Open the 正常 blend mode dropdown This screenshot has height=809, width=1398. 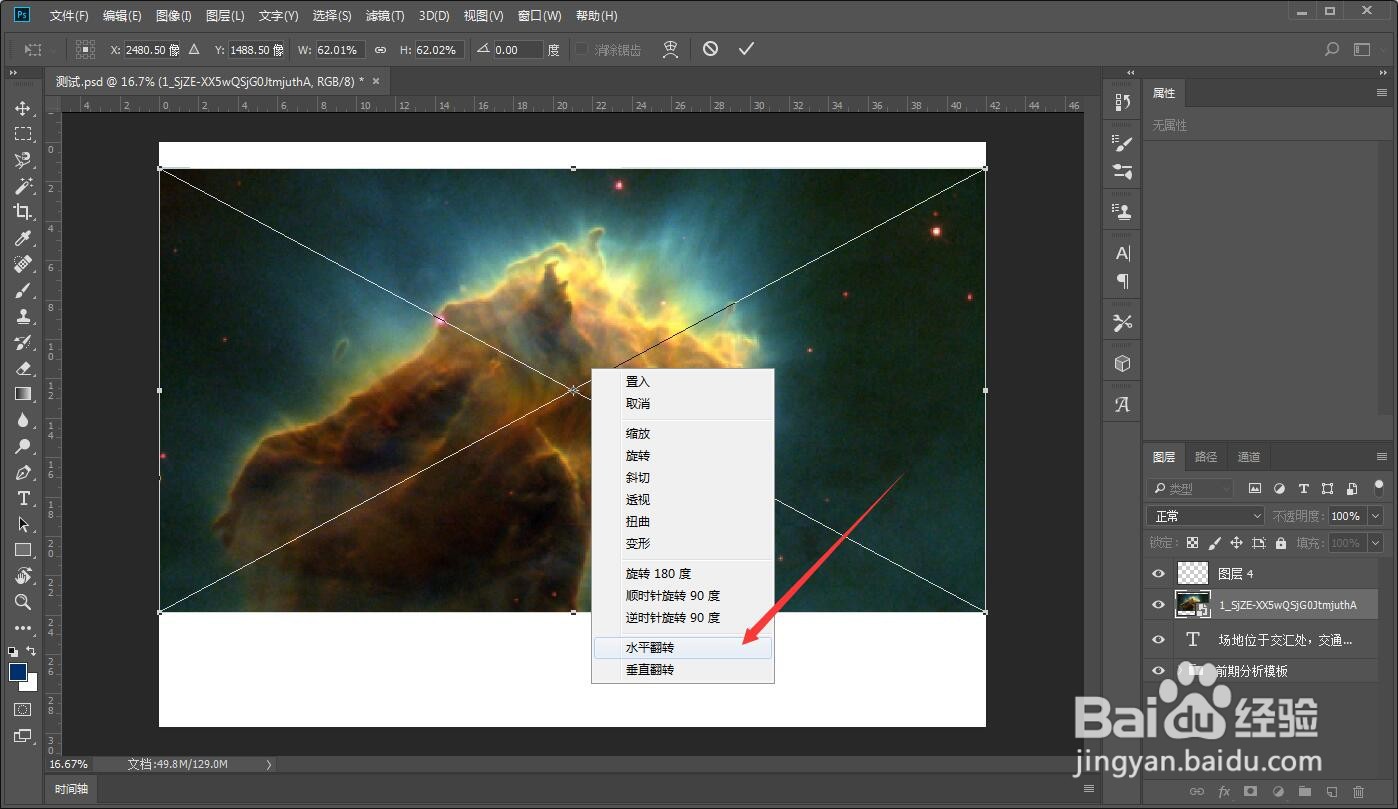pyautogui.click(x=1207, y=516)
